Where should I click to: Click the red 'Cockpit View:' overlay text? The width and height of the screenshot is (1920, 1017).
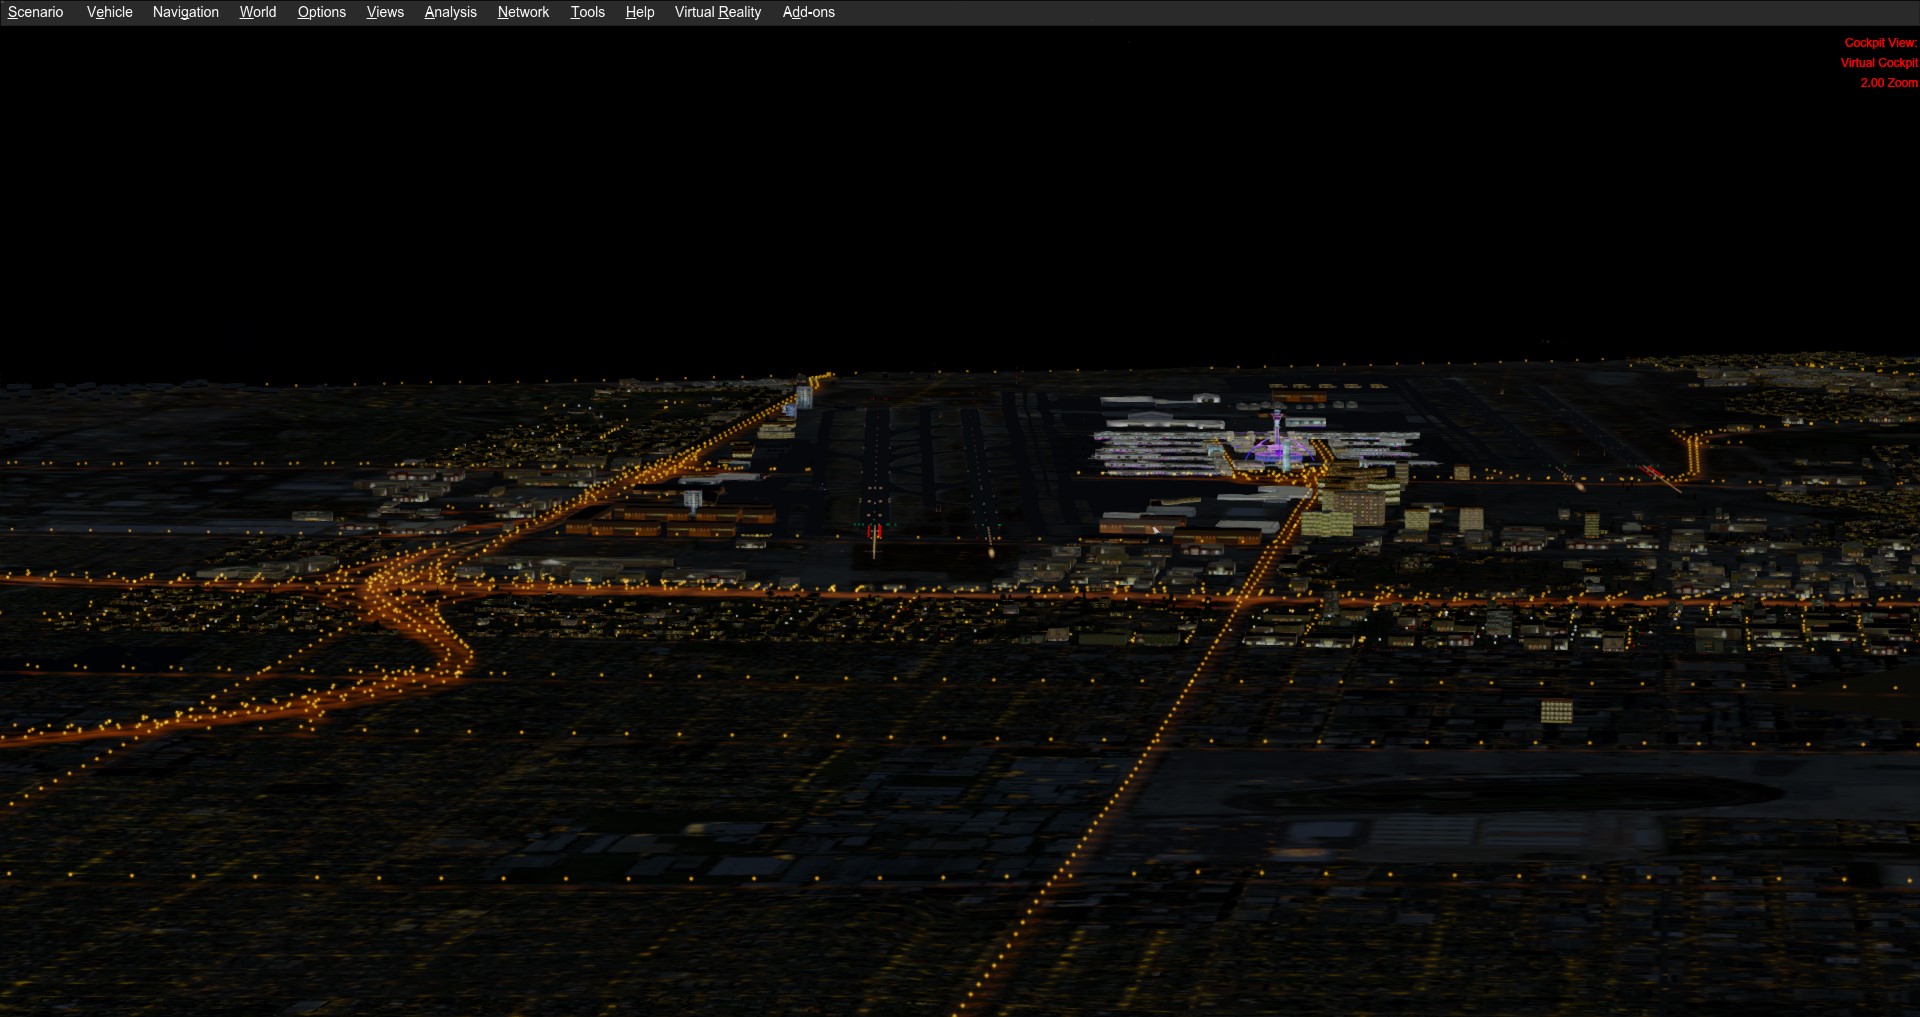(x=1880, y=43)
